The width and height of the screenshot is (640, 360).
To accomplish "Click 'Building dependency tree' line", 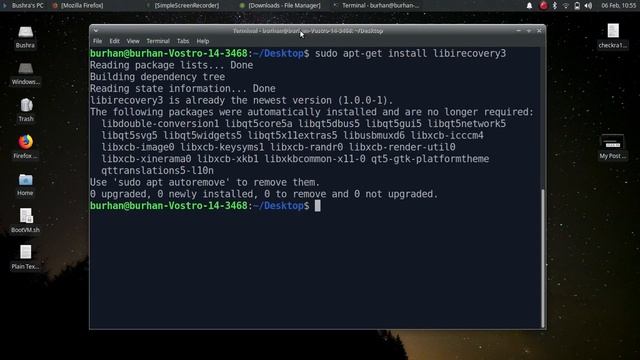I will (157, 77).
